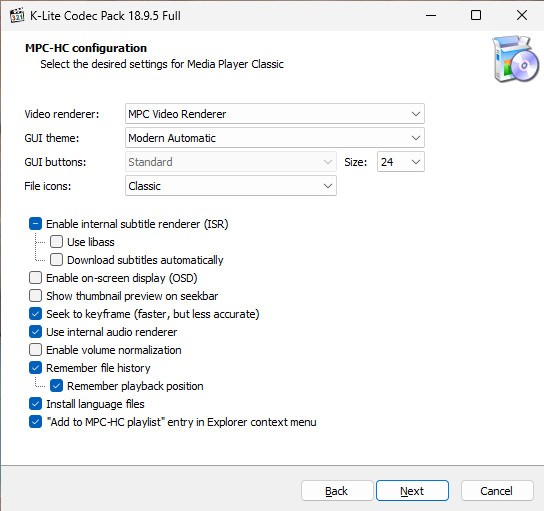Viewport: 544px width, 511px height.
Task: Enable the Use libass option
Action: (56, 242)
